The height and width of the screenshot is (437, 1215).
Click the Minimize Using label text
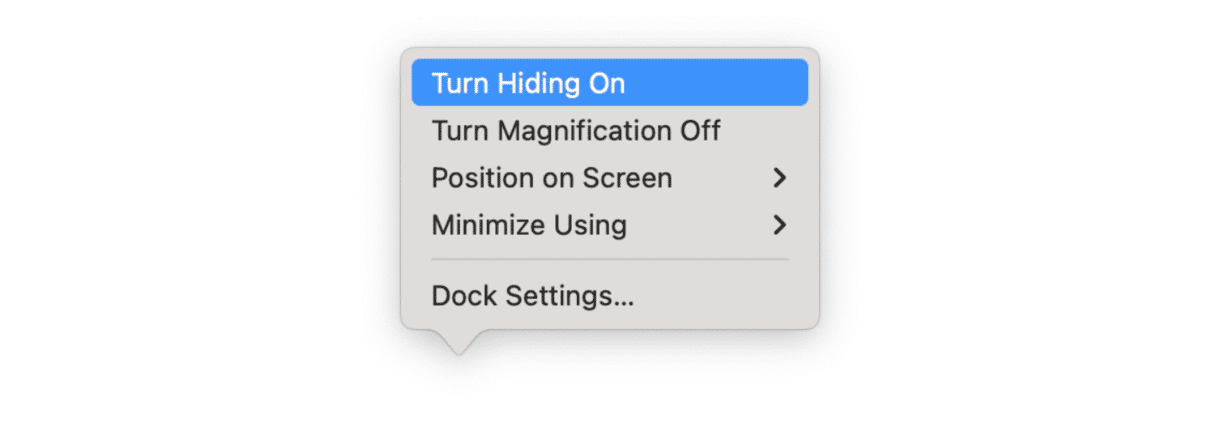point(529,225)
